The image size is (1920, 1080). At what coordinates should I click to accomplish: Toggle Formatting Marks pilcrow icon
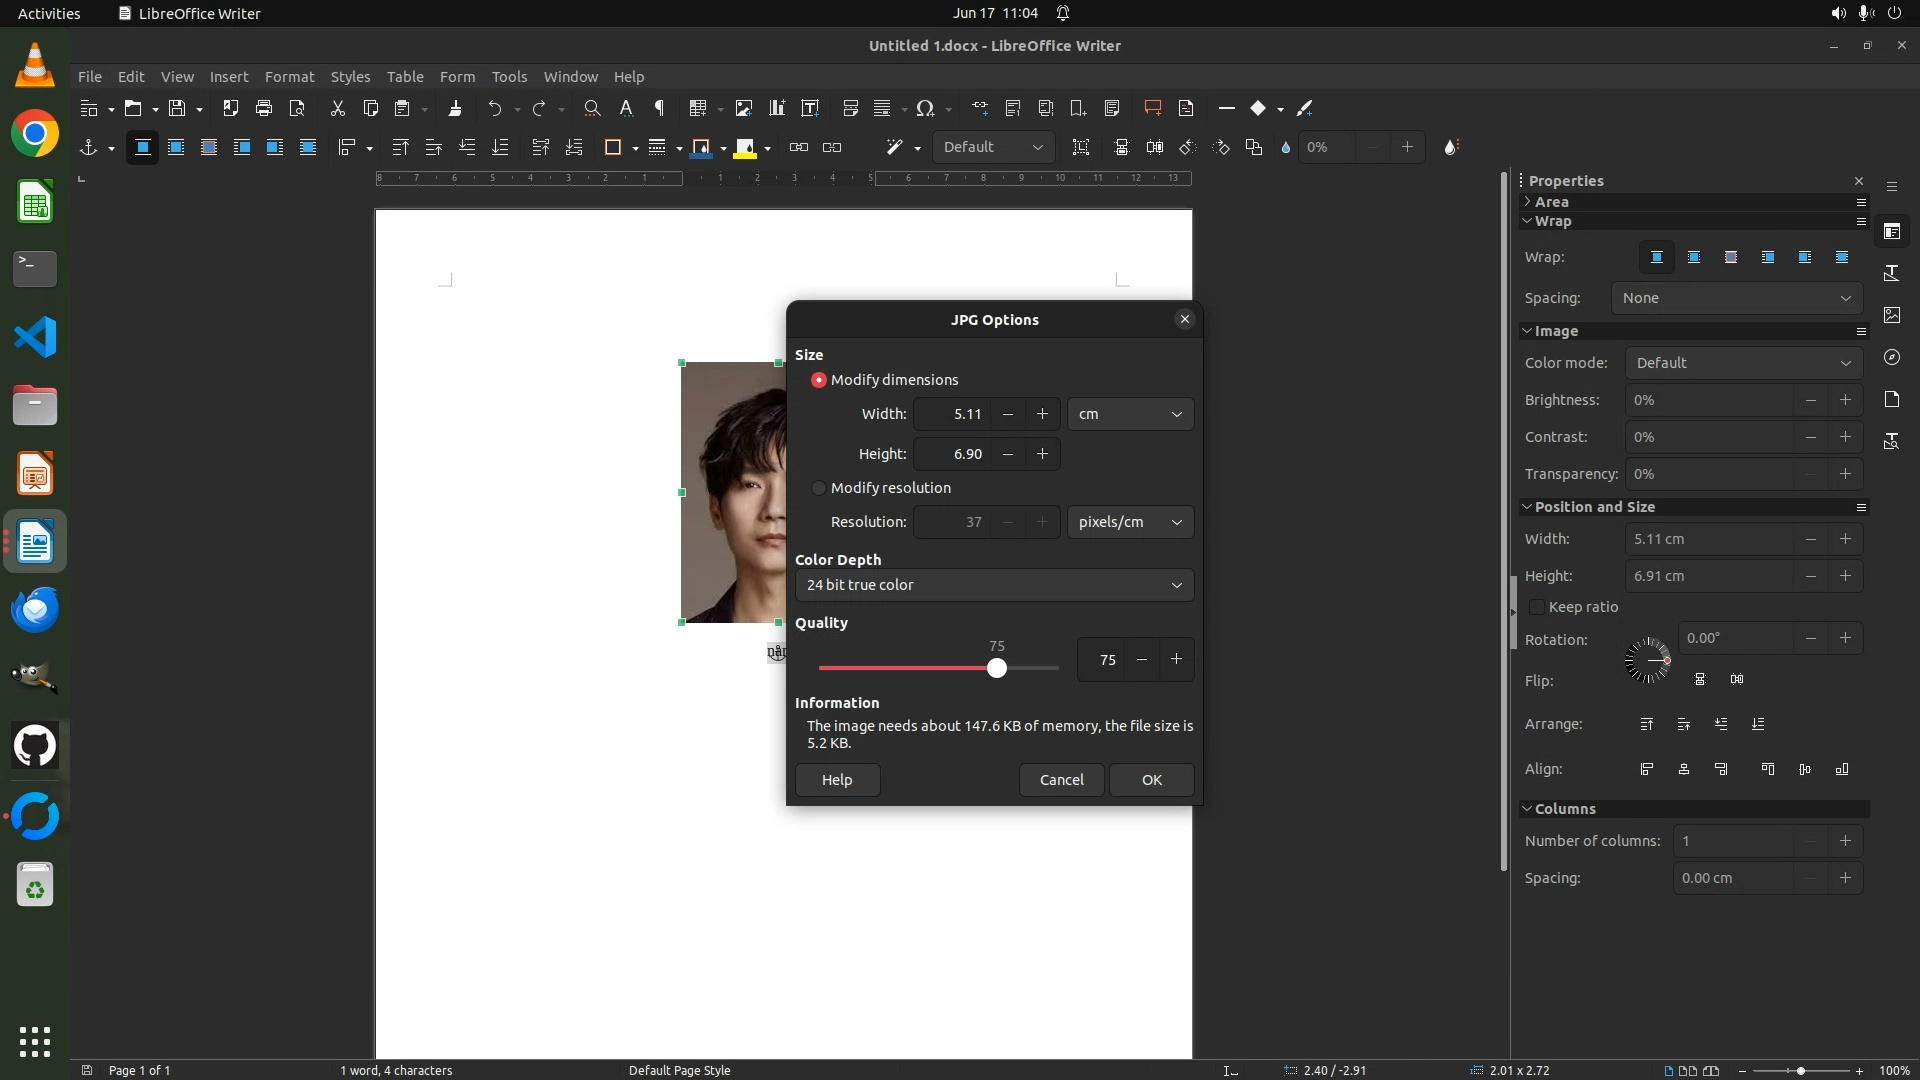pyautogui.click(x=659, y=108)
